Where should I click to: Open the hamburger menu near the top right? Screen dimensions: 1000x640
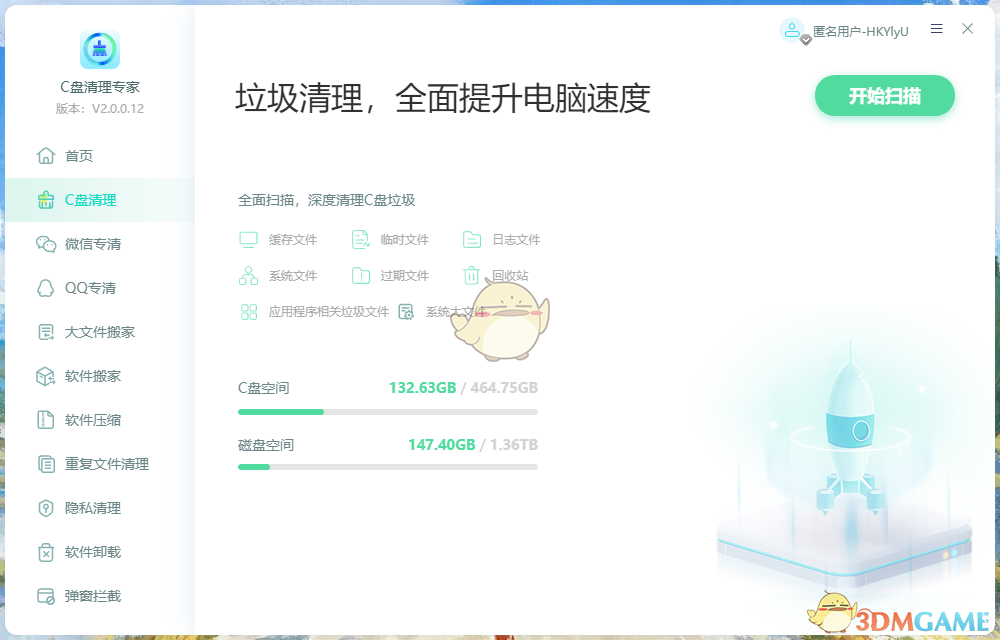click(936, 29)
